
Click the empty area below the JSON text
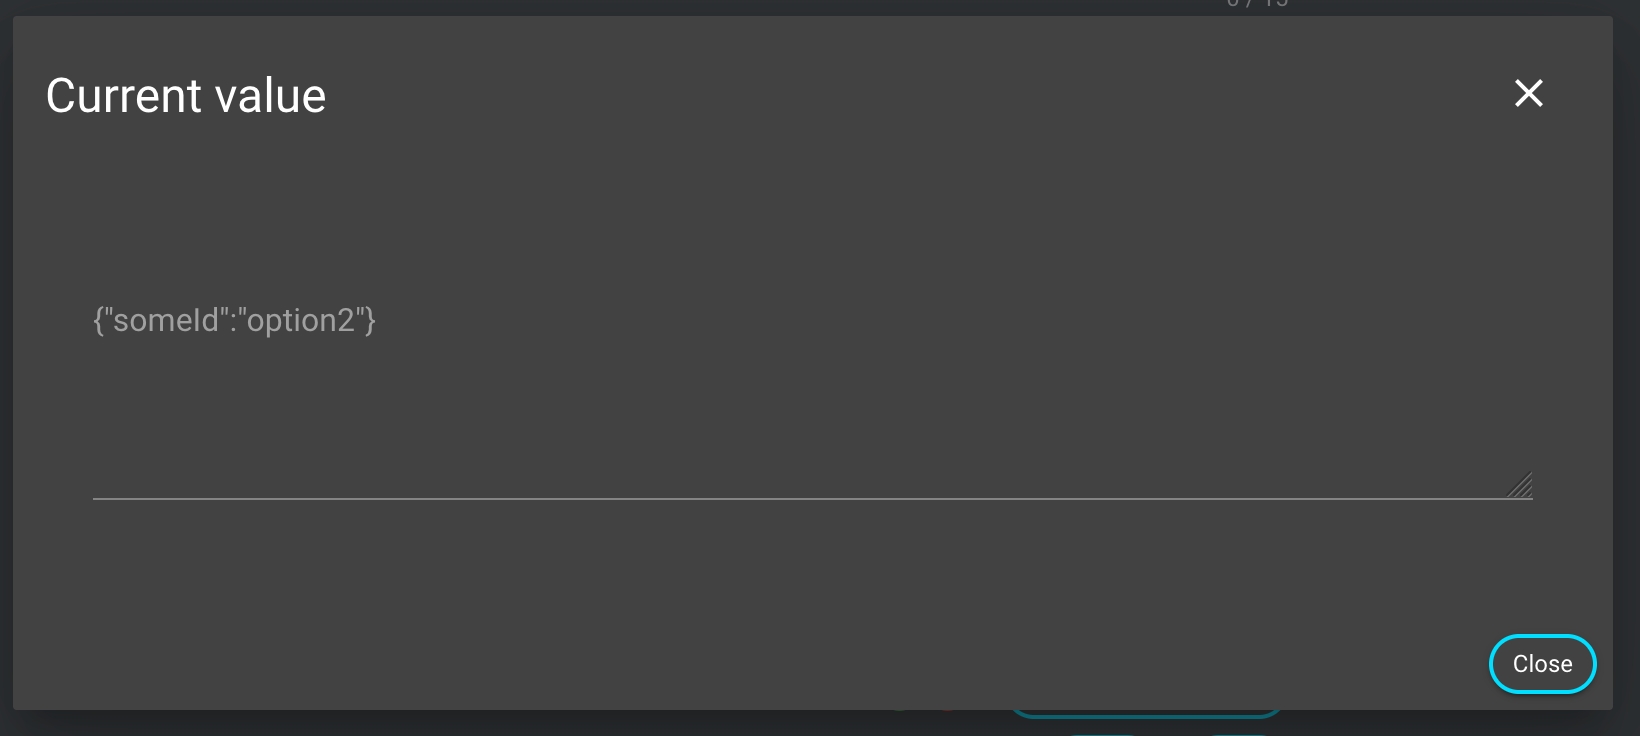[x=800, y=420]
